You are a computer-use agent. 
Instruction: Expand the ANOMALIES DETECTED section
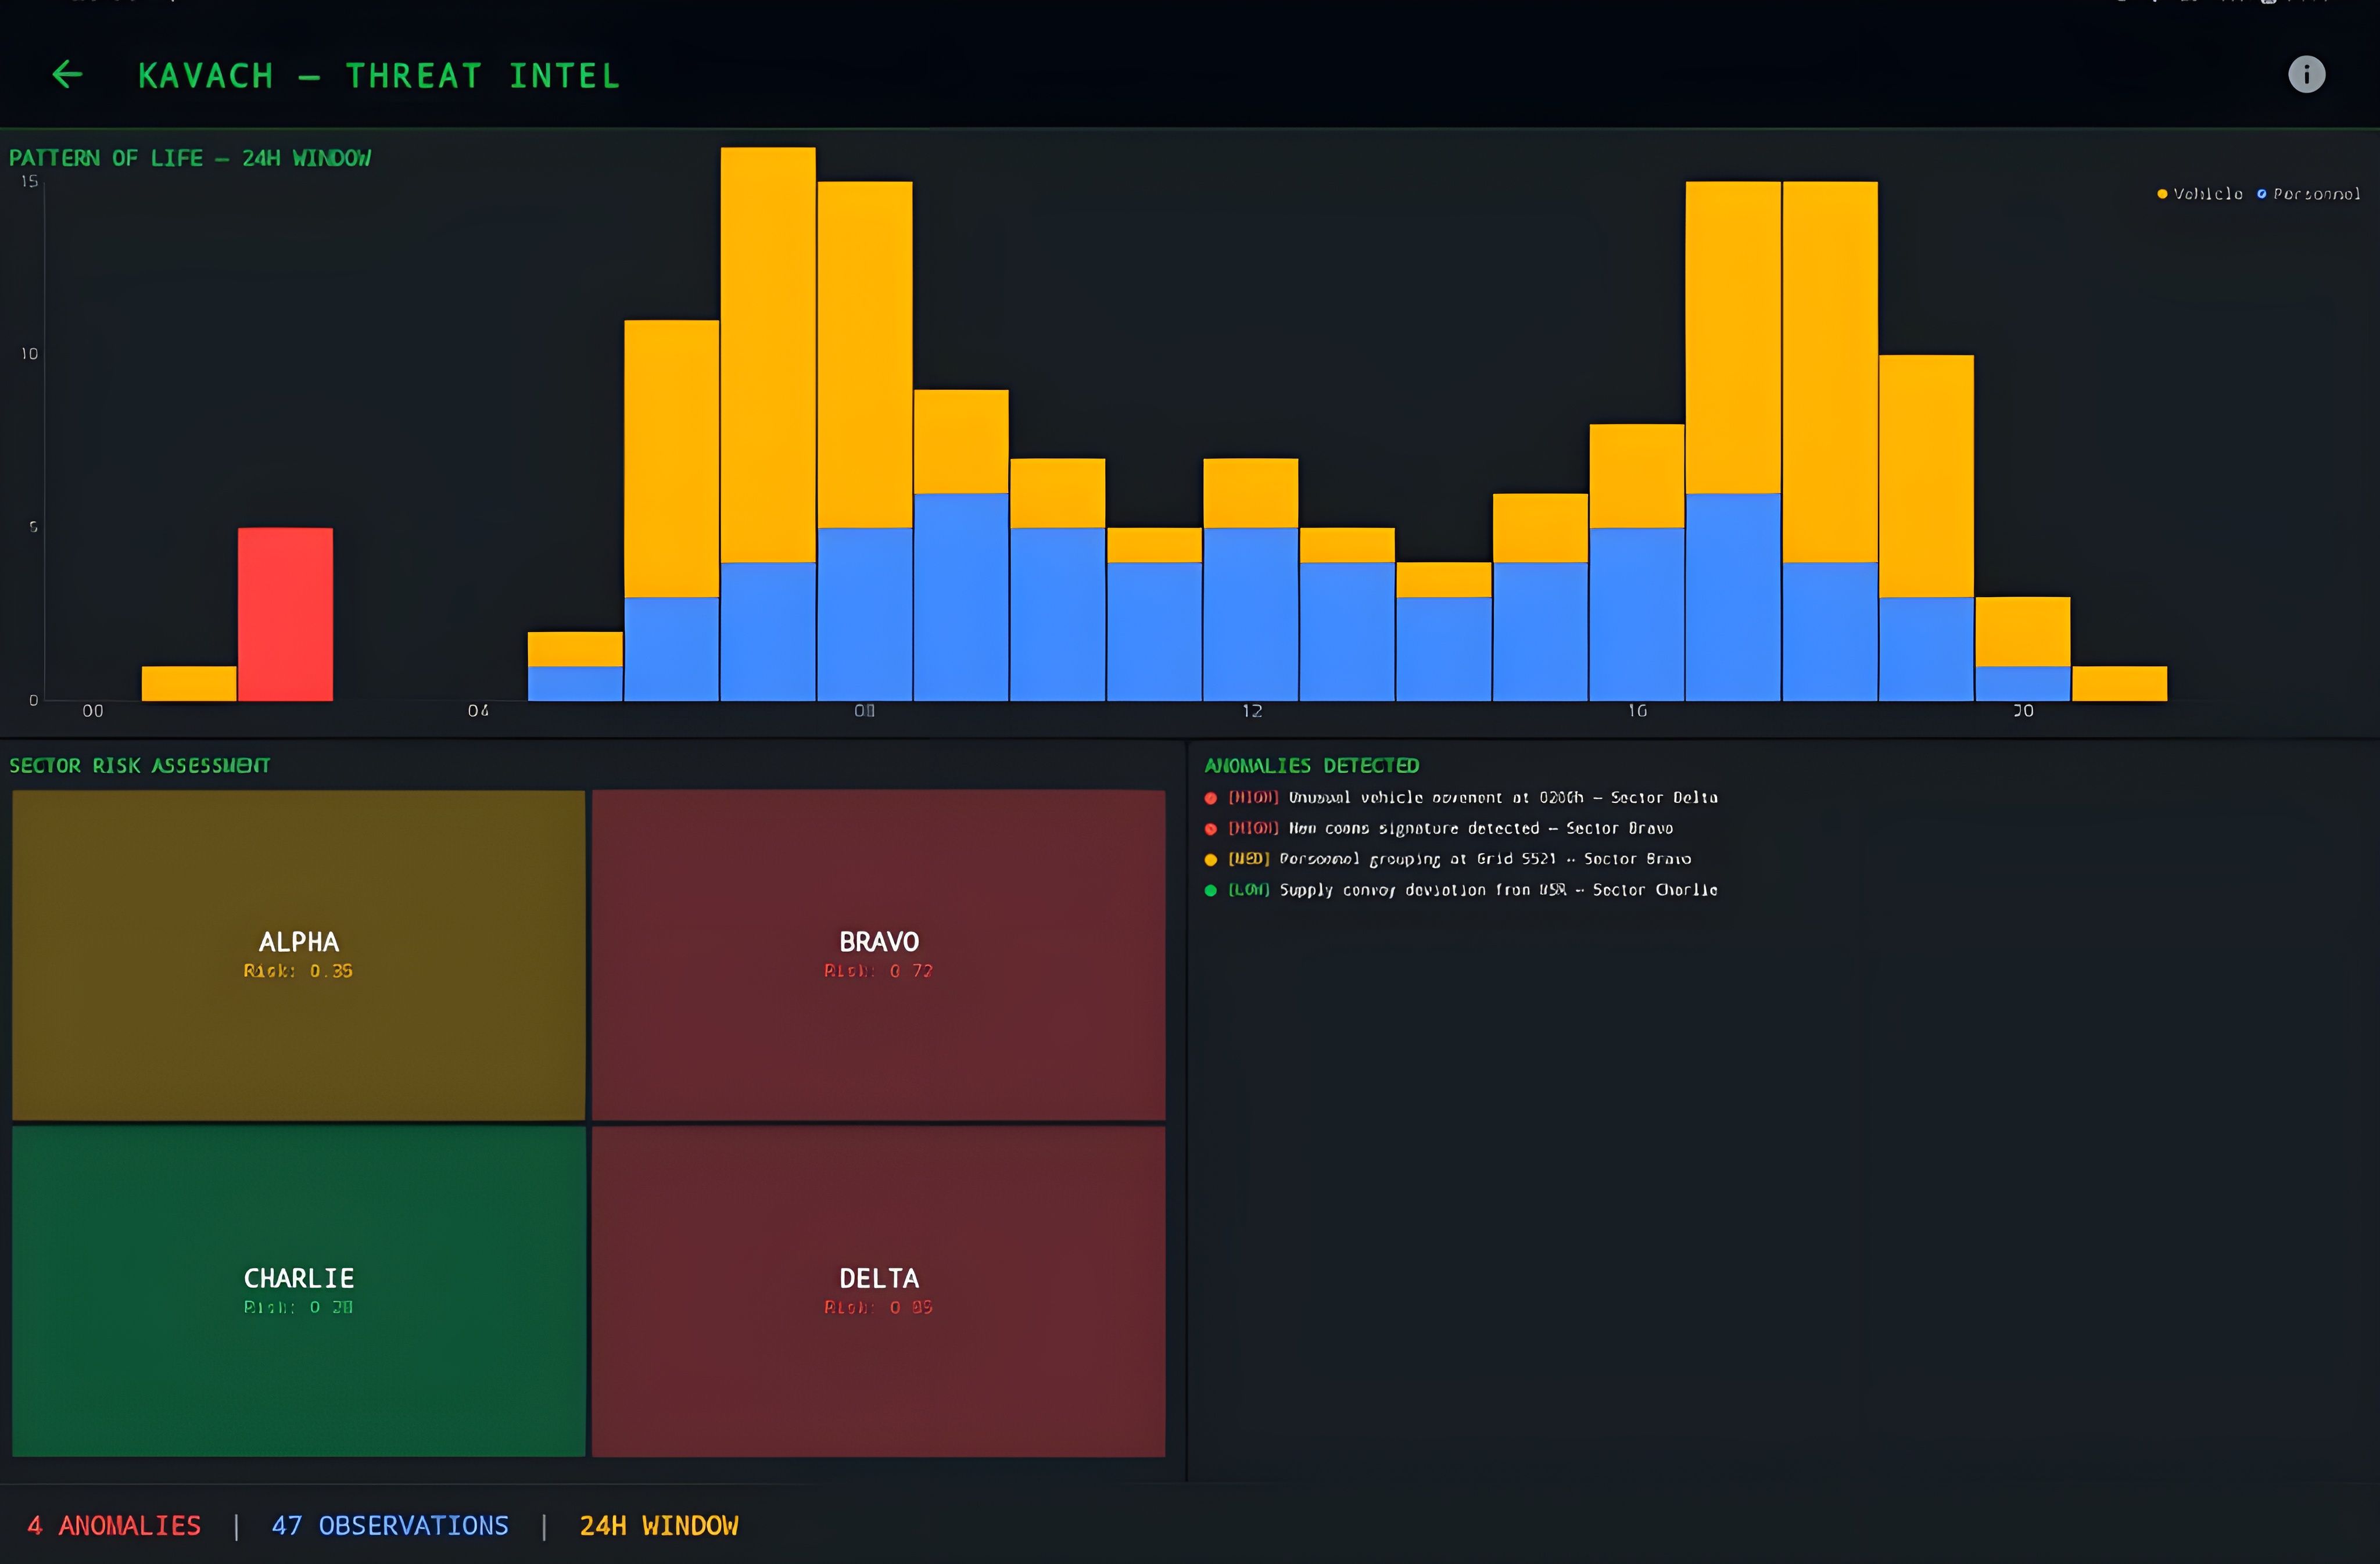(1312, 765)
